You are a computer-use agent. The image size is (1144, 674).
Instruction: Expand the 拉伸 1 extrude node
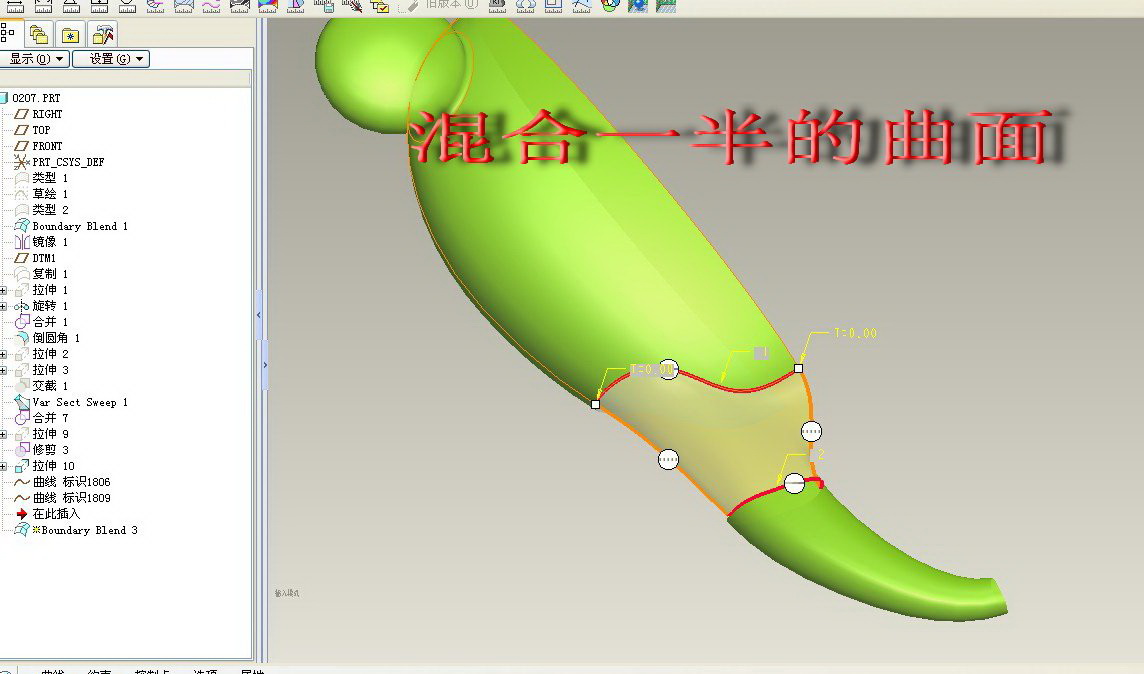[4, 290]
